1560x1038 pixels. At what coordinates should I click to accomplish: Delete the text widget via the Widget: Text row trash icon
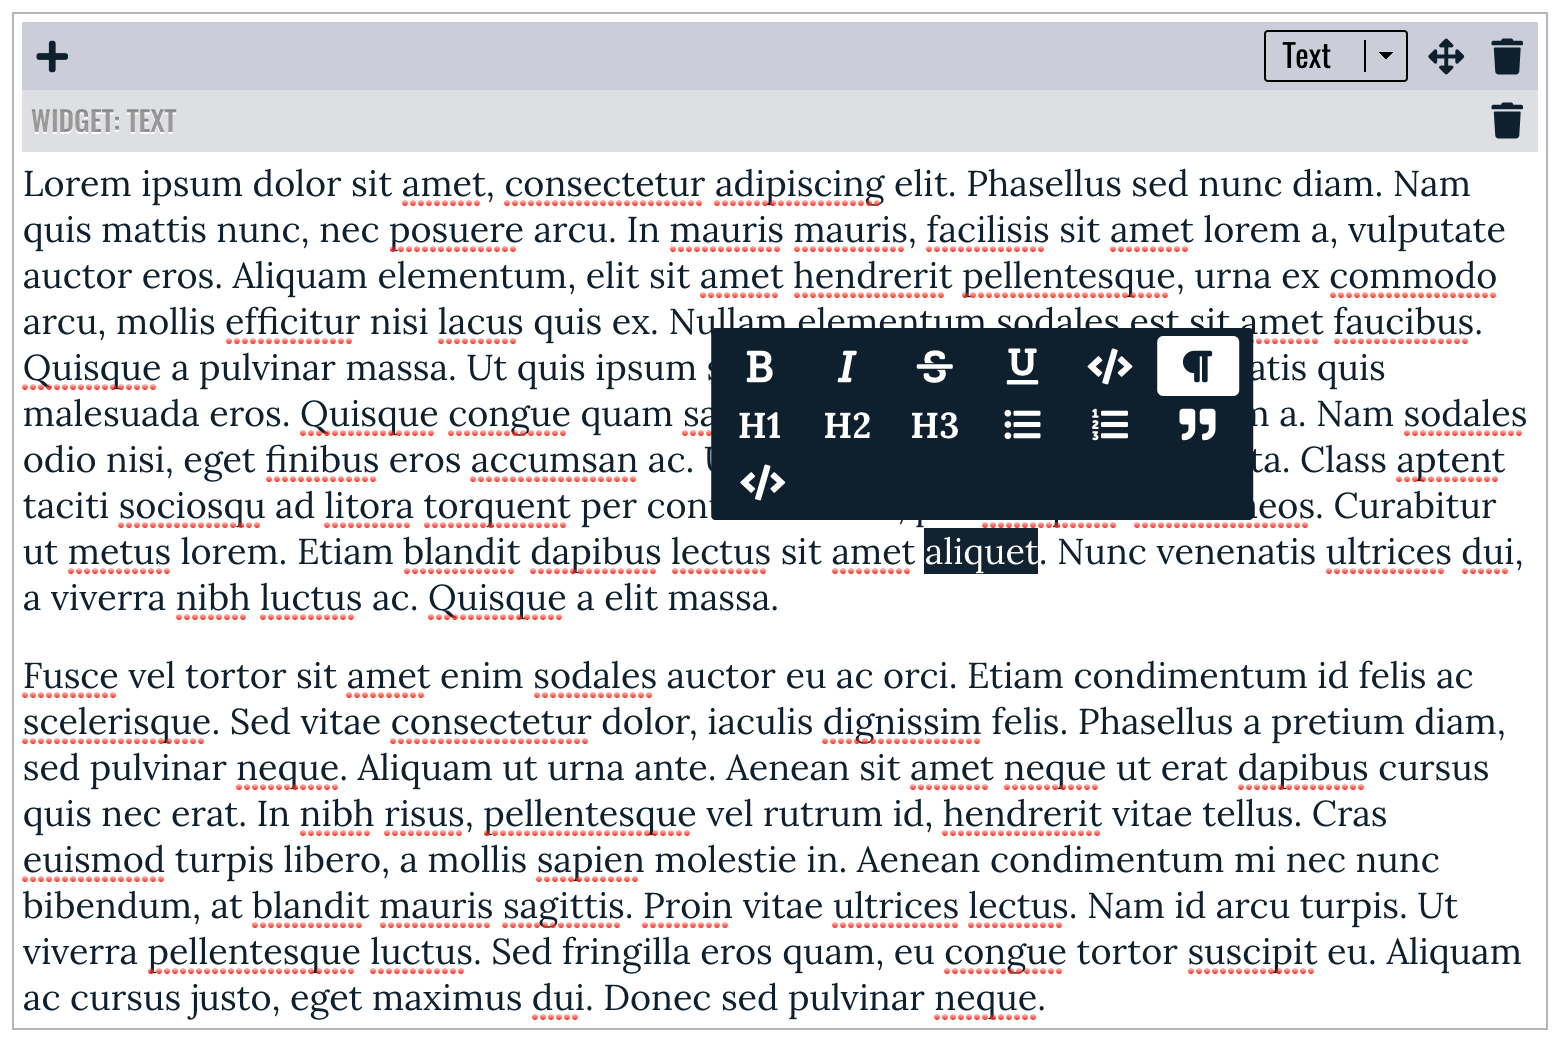coord(1507,120)
